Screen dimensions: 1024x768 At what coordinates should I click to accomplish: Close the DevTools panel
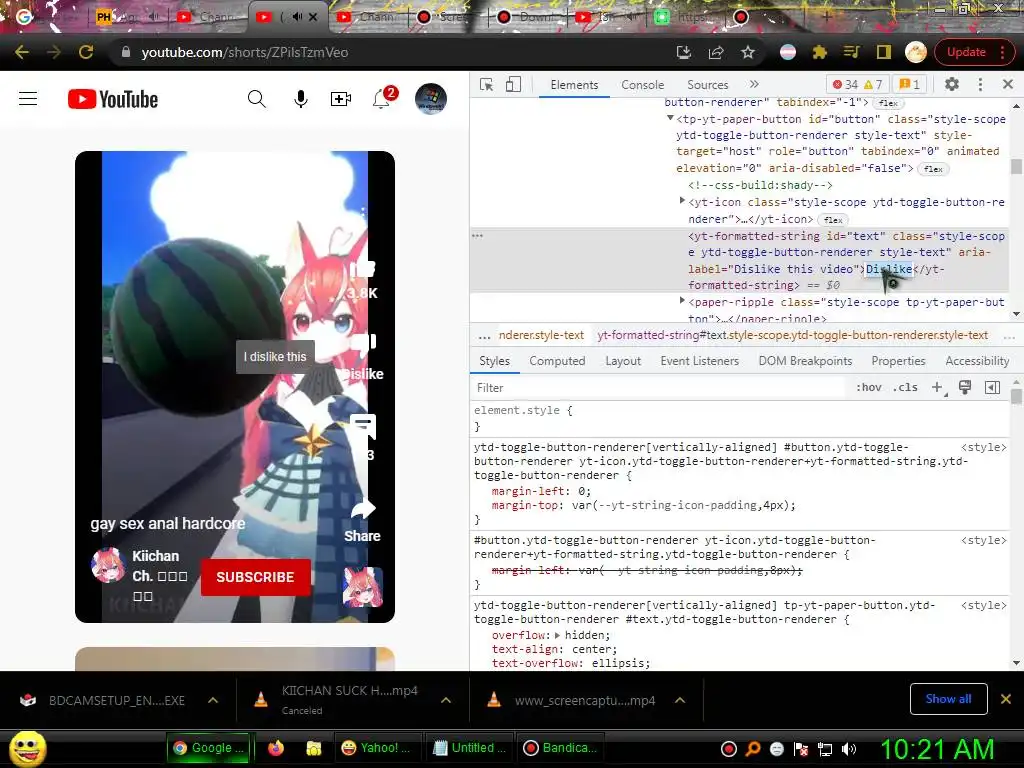[x=1008, y=84]
